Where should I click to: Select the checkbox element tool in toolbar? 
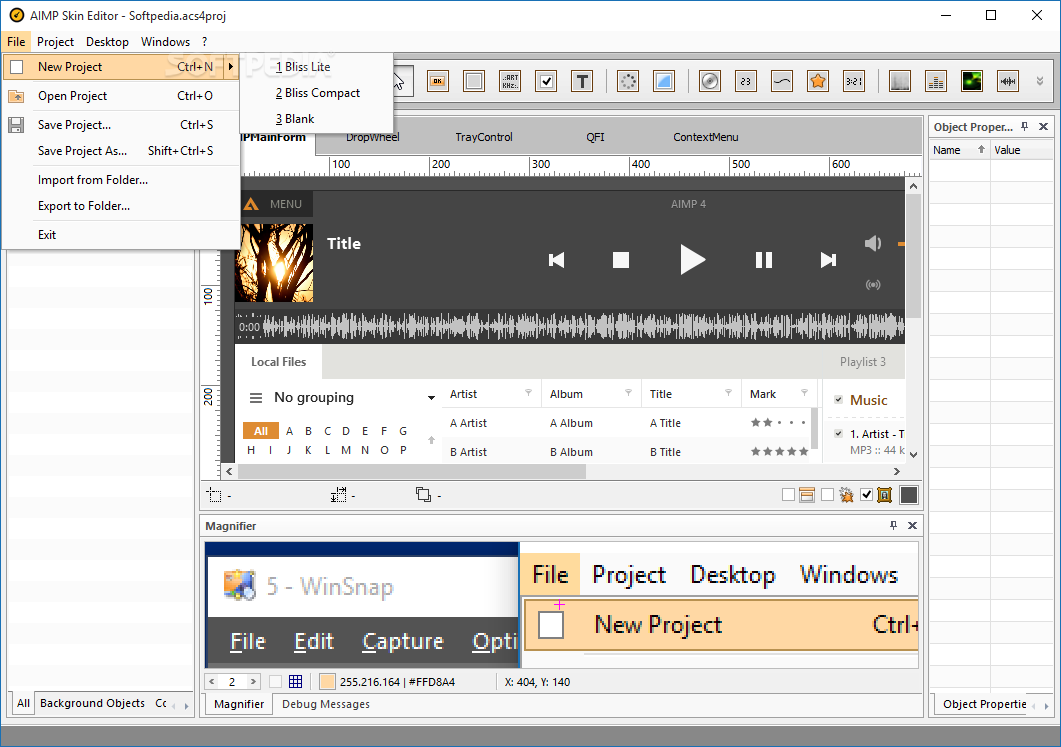click(546, 82)
